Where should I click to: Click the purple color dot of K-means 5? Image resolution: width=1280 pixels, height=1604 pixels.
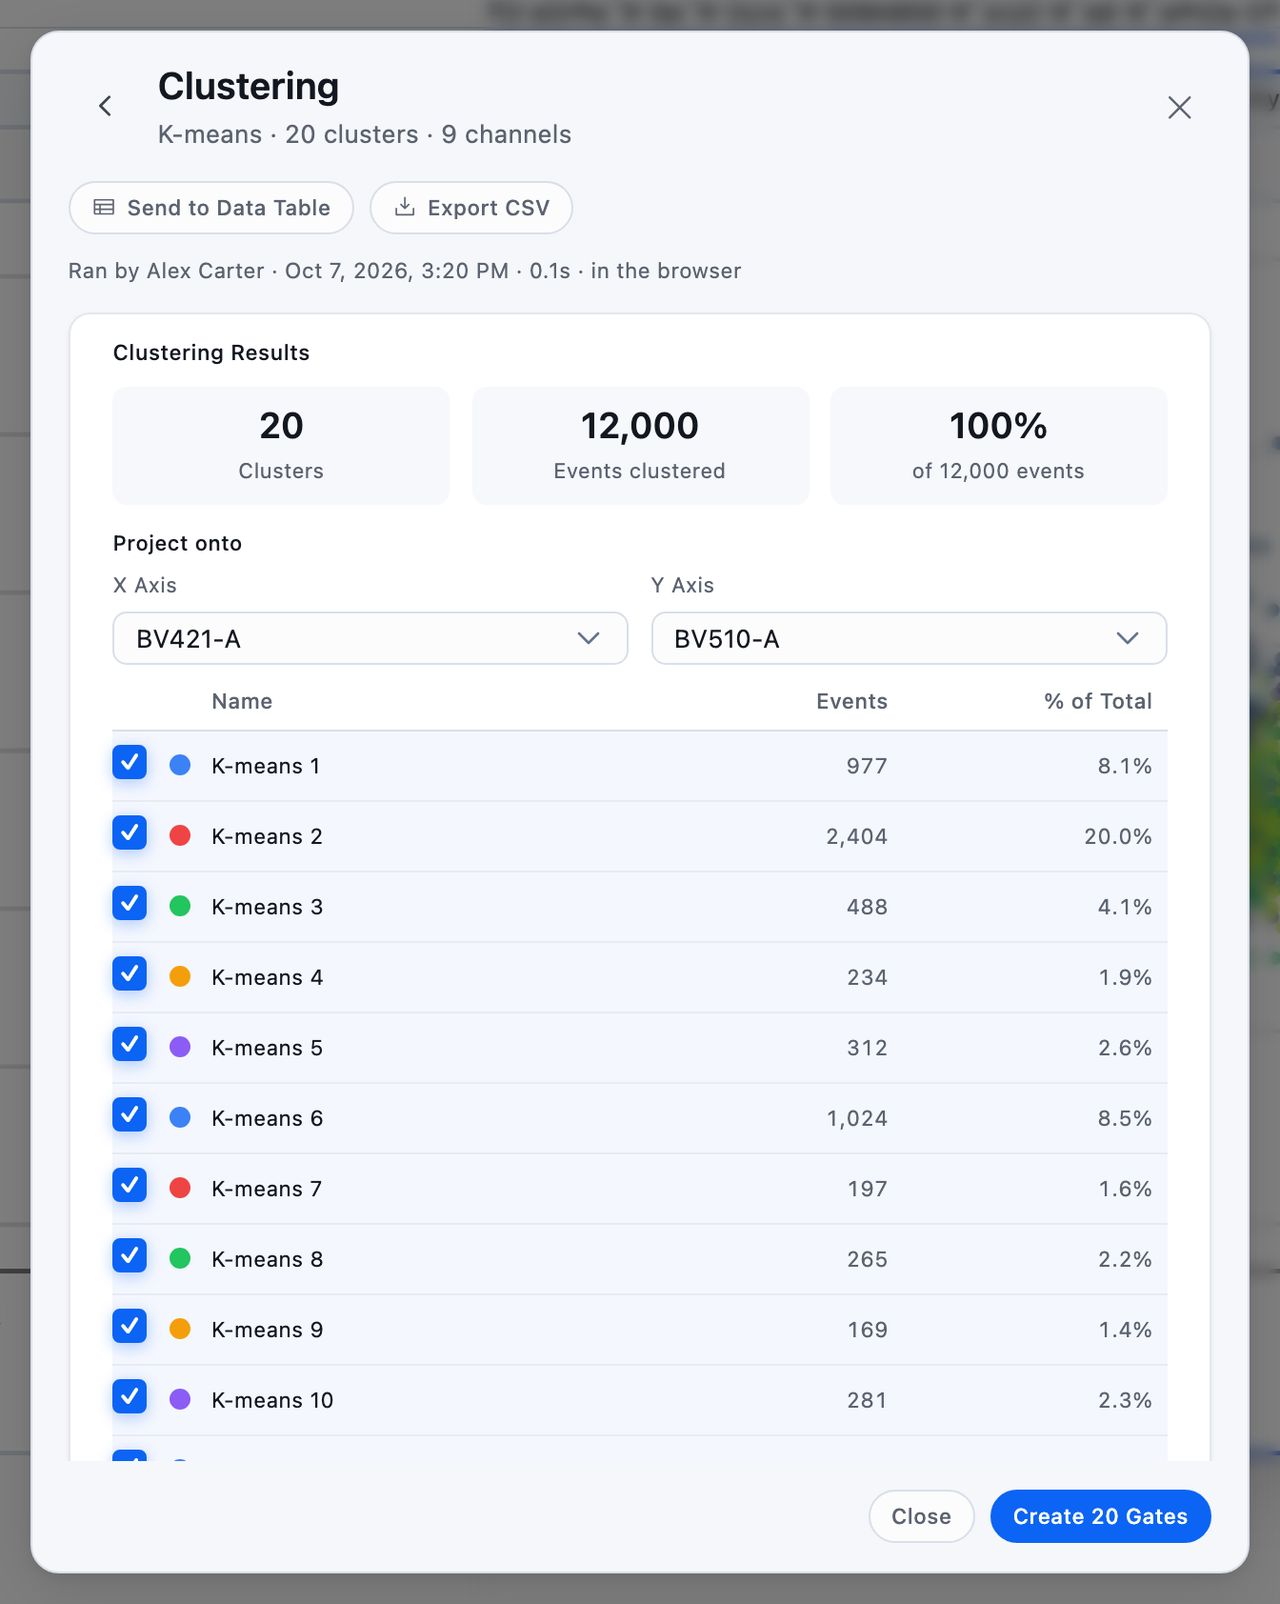180,1047
